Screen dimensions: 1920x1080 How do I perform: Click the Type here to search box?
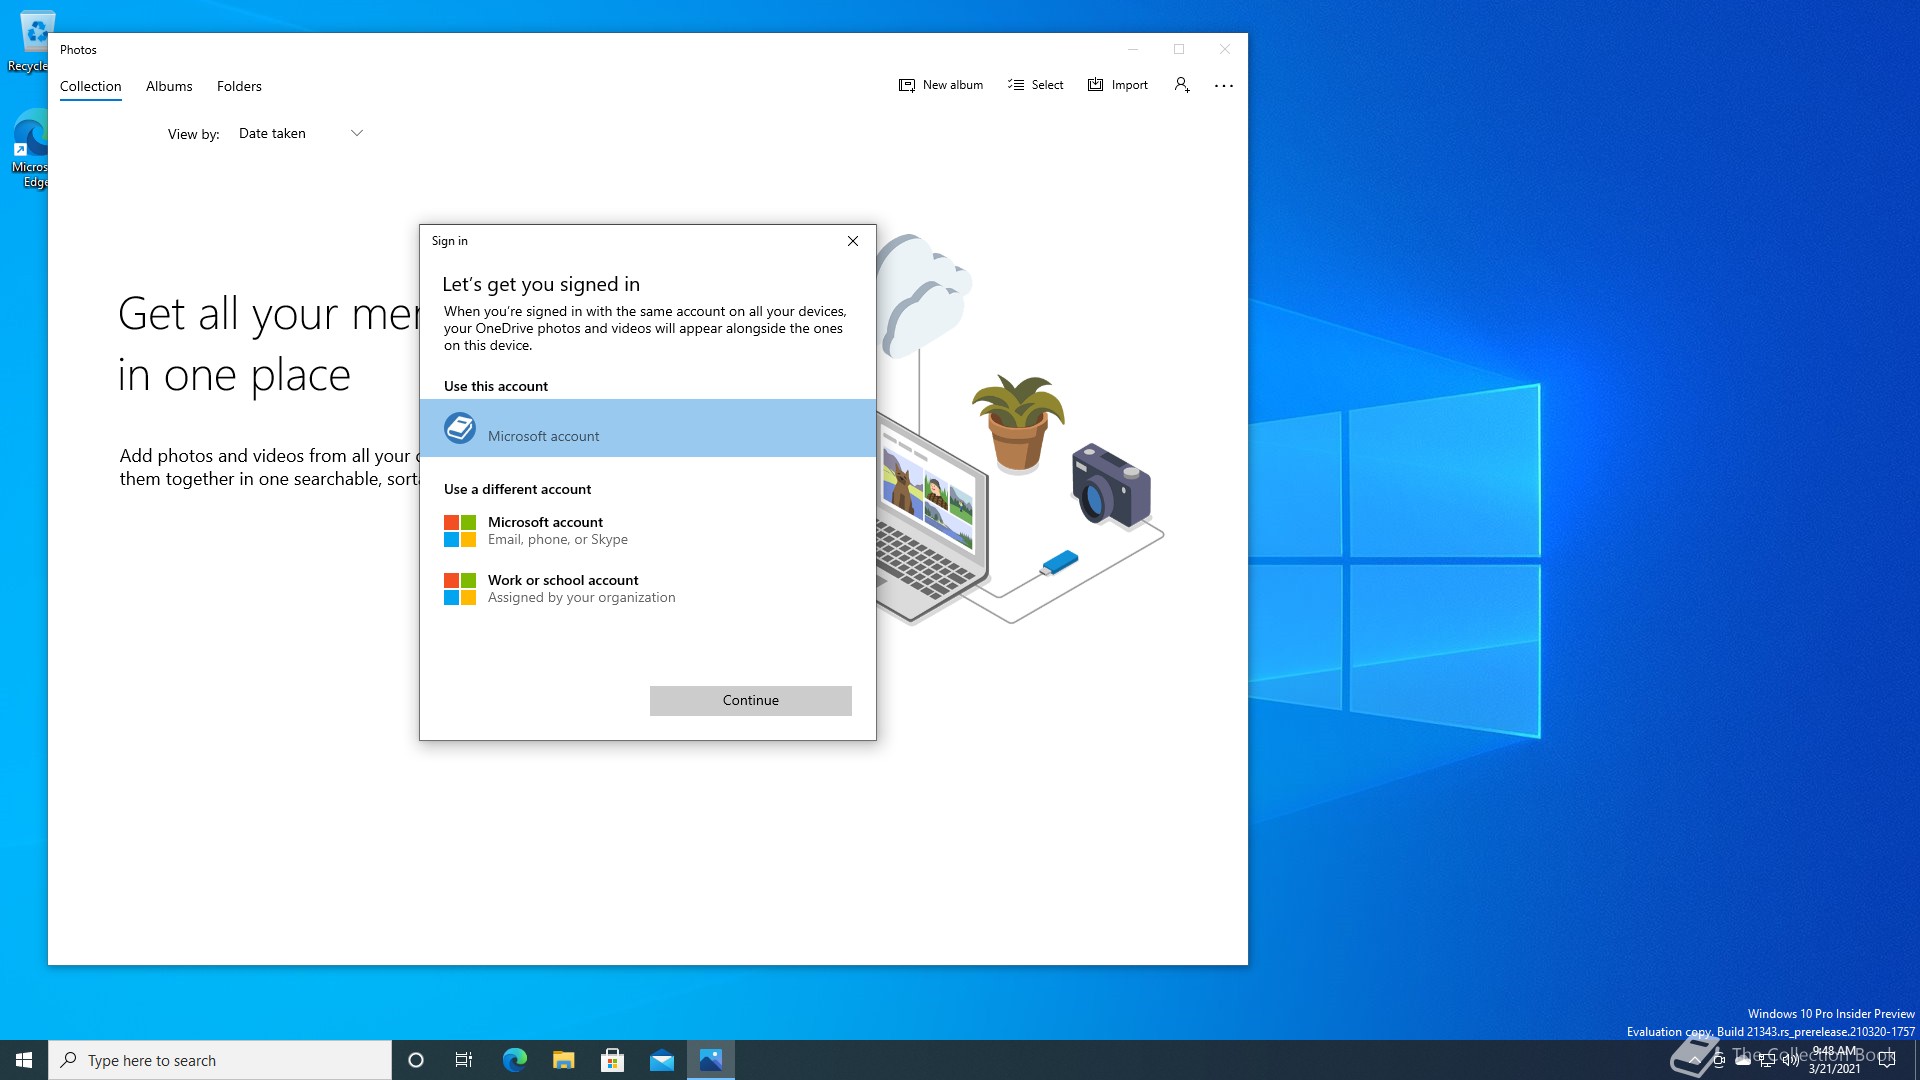point(220,1060)
